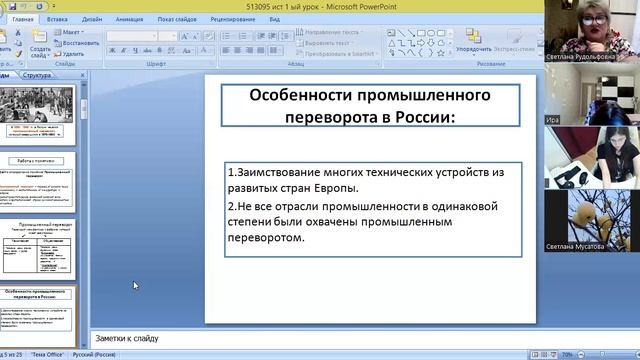
Task: Open the Change Case Aa dropdown
Action: pyautogui.click(x=187, y=51)
